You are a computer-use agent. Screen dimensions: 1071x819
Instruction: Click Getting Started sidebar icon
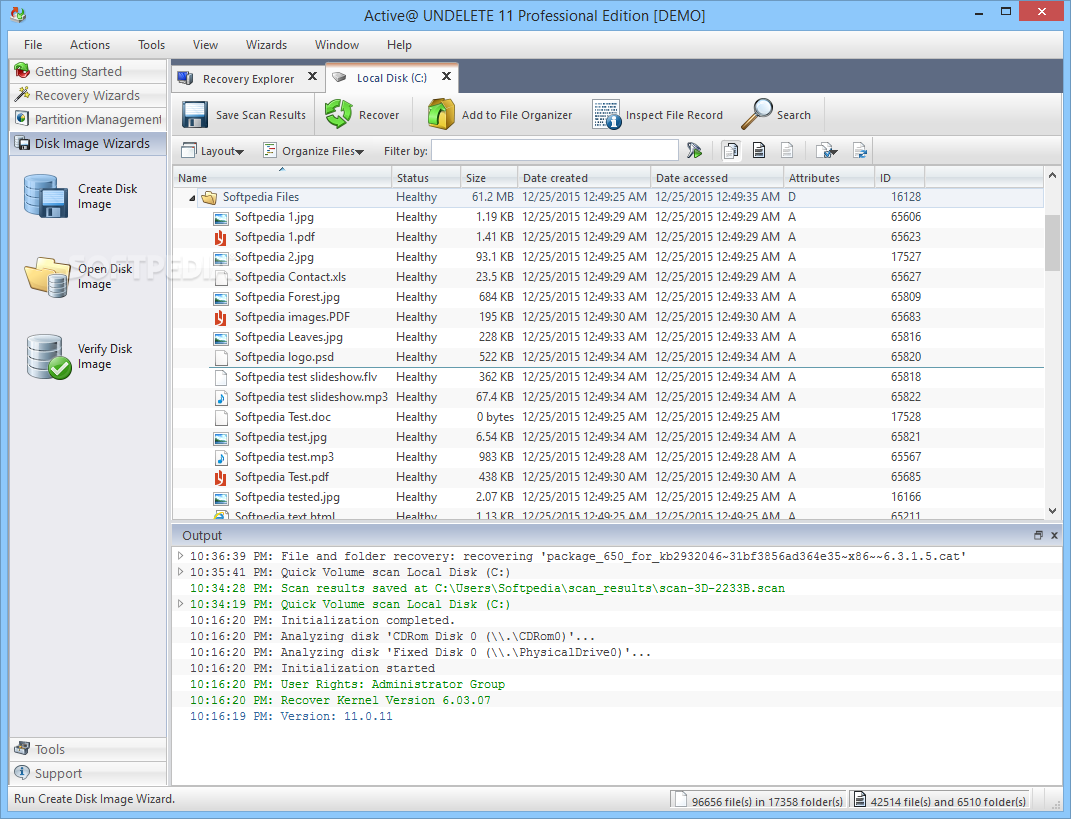(x=23, y=70)
